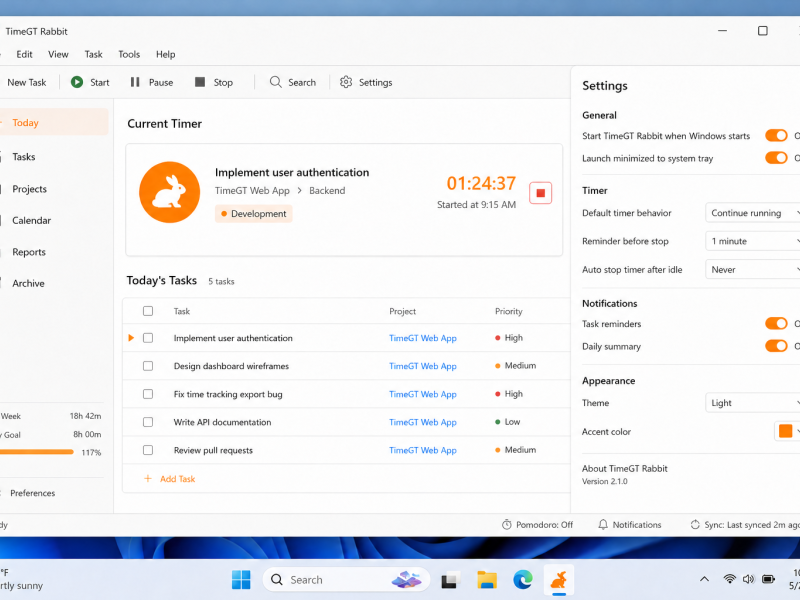Click the Pomodoro clock icon in status bar

click(x=507, y=524)
